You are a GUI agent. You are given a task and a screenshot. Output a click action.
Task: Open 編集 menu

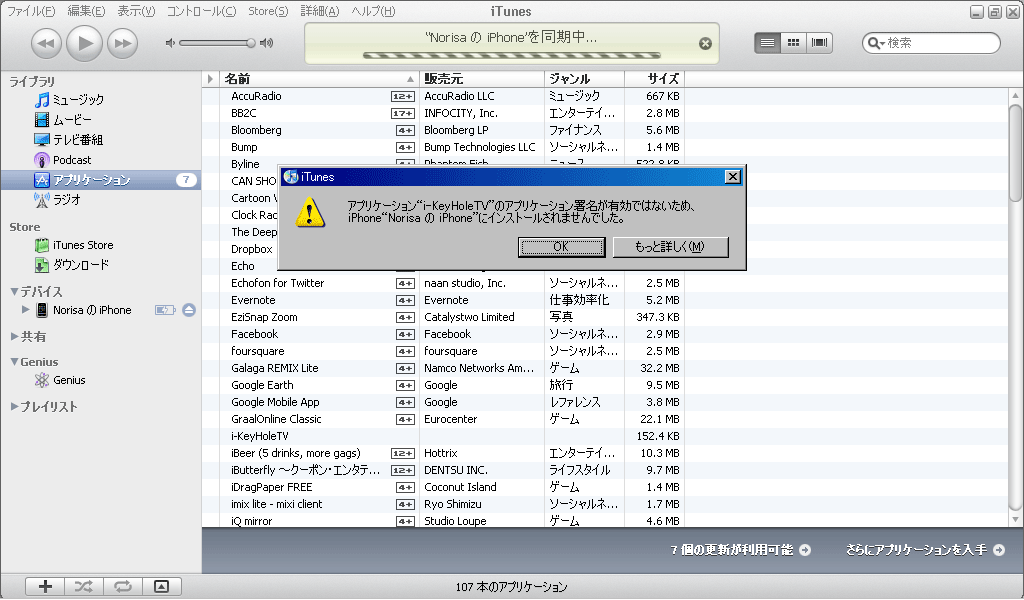pos(86,11)
